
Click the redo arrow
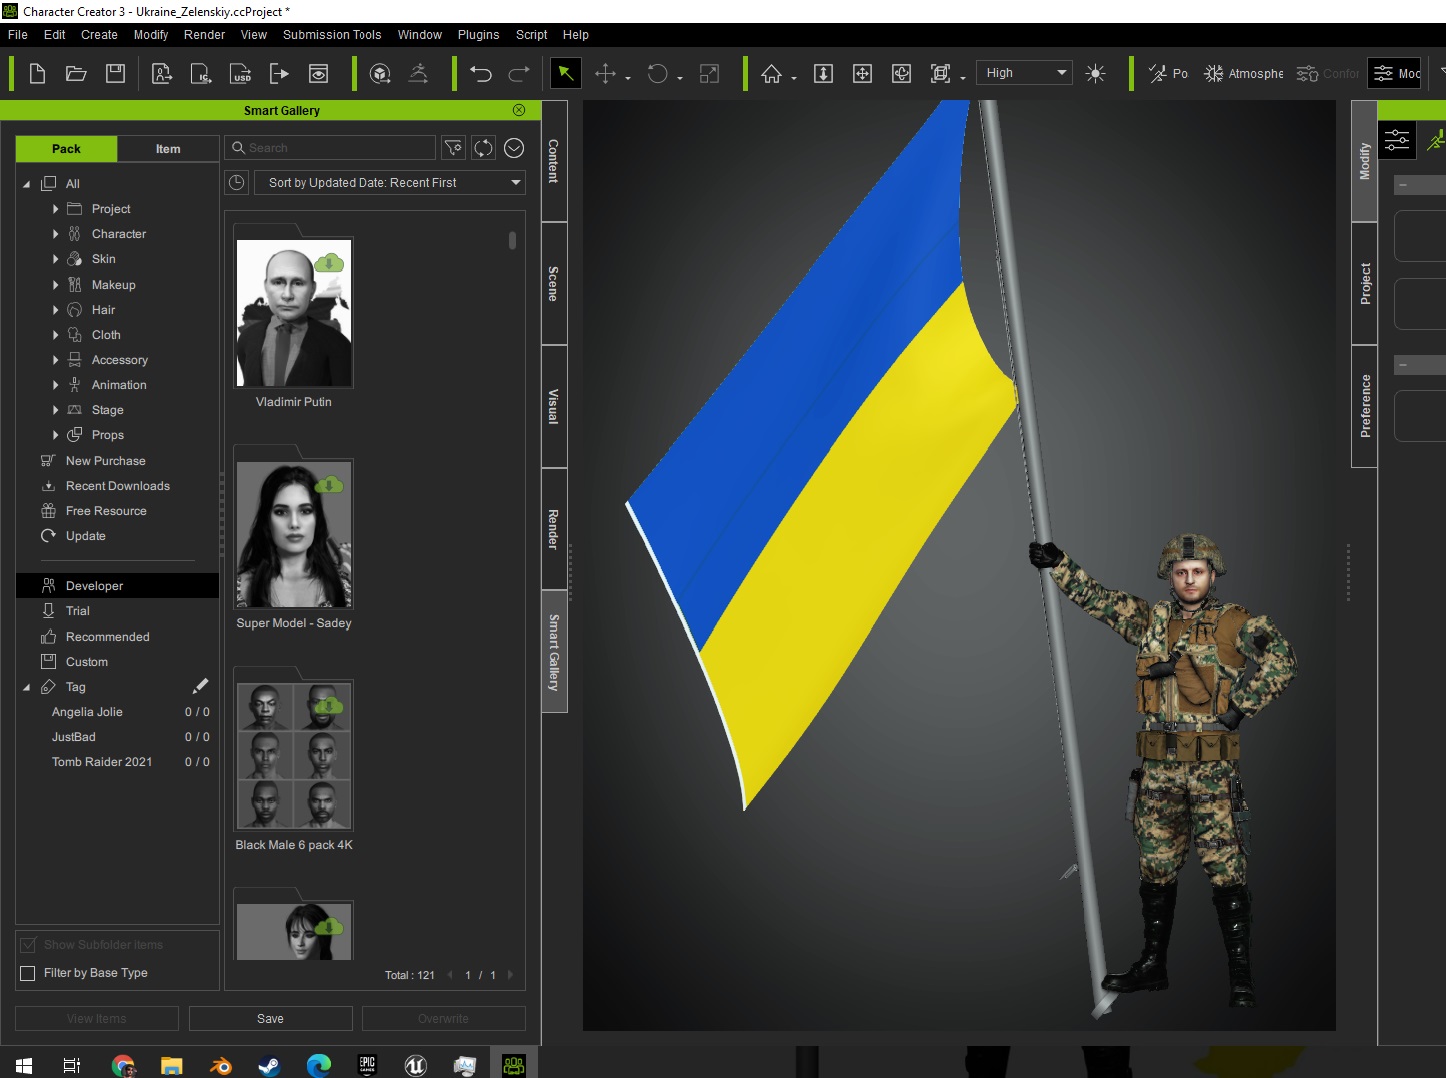(x=519, y=73)
